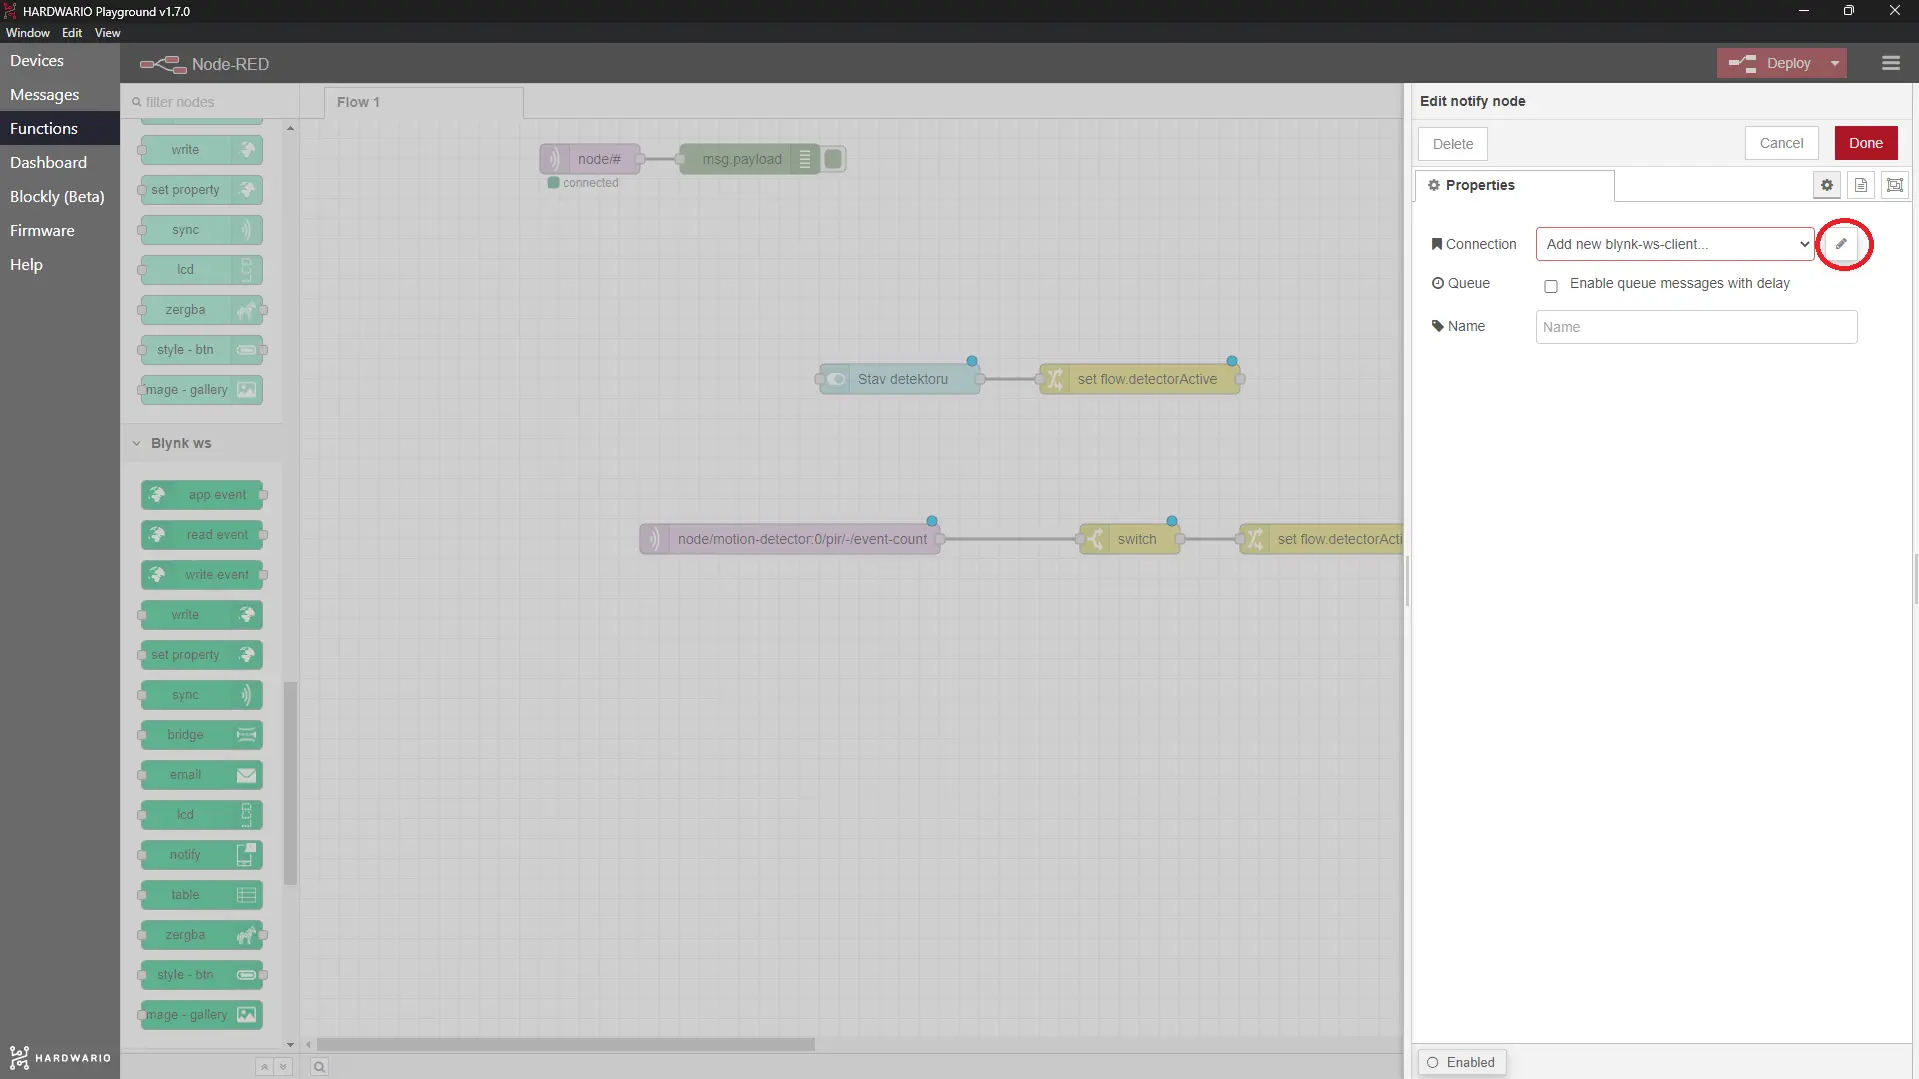Open the Help section
This screenshot has width=1919, height=1079.
click(60, 265)
